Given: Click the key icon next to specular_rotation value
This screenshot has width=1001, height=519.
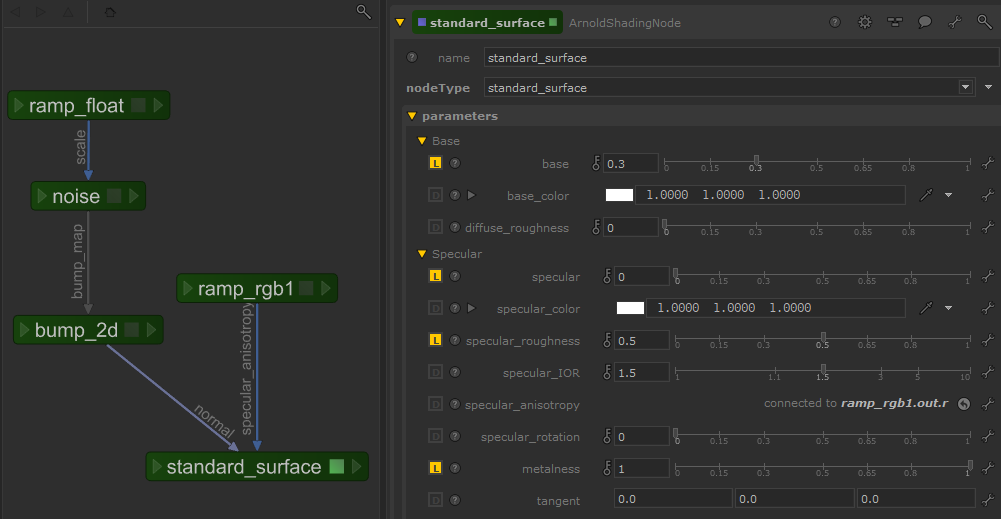Looking at the screenshot, I should pyautogui.click(x=607, y=435).
